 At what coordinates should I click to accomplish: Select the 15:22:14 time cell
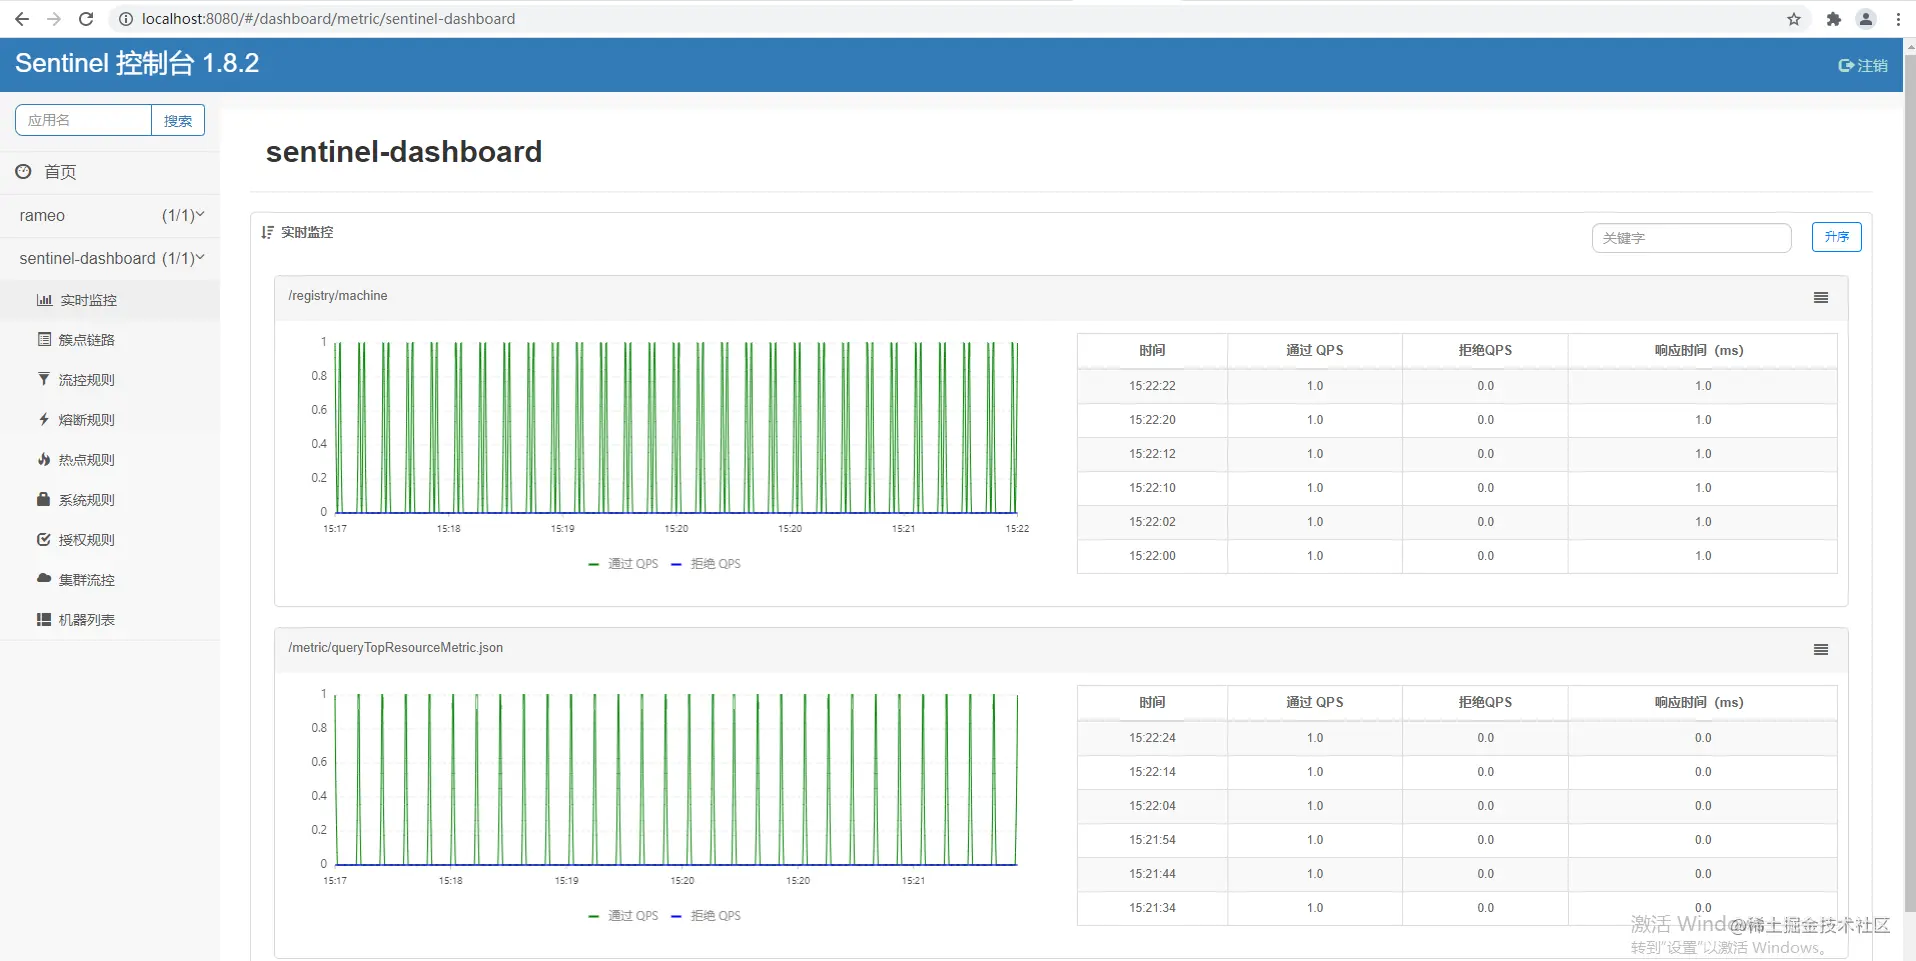(1152, 772)
